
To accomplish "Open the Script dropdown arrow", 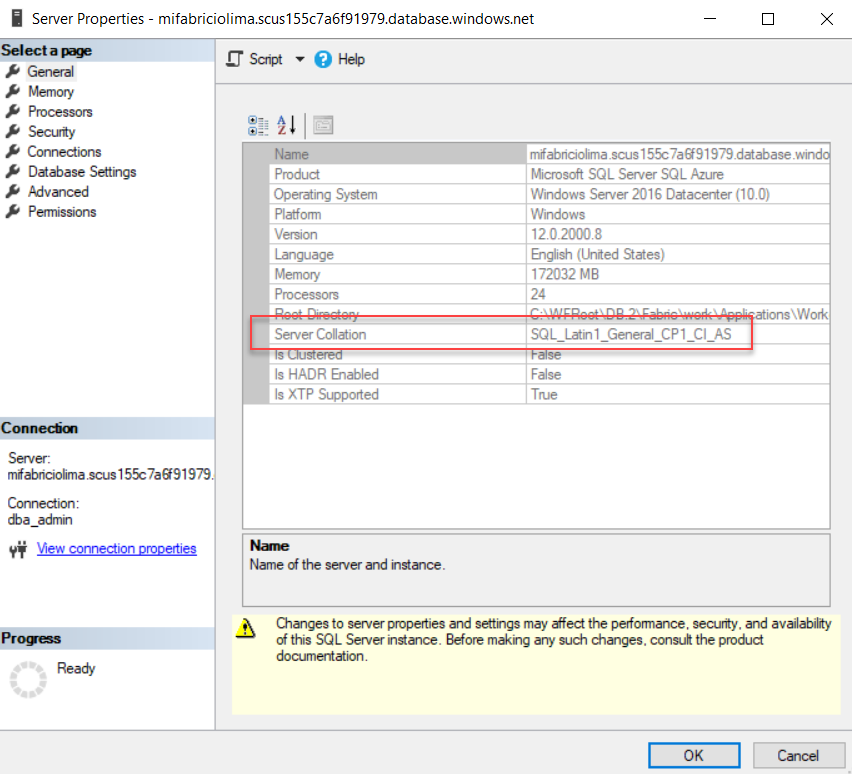I will 299,59.
